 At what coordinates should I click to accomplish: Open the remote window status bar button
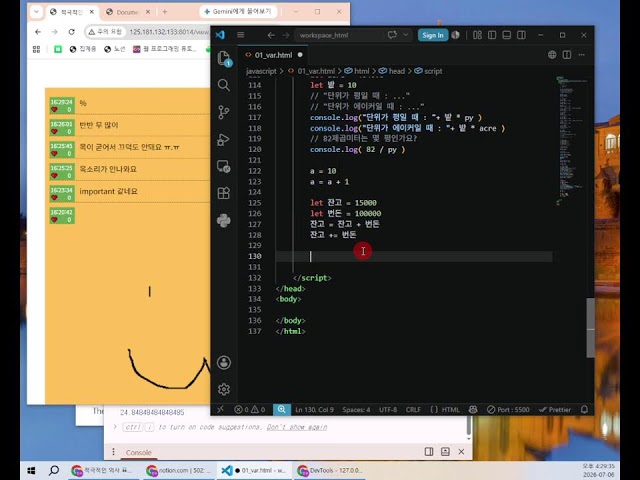pyautogui.click(x=220, y=409)
